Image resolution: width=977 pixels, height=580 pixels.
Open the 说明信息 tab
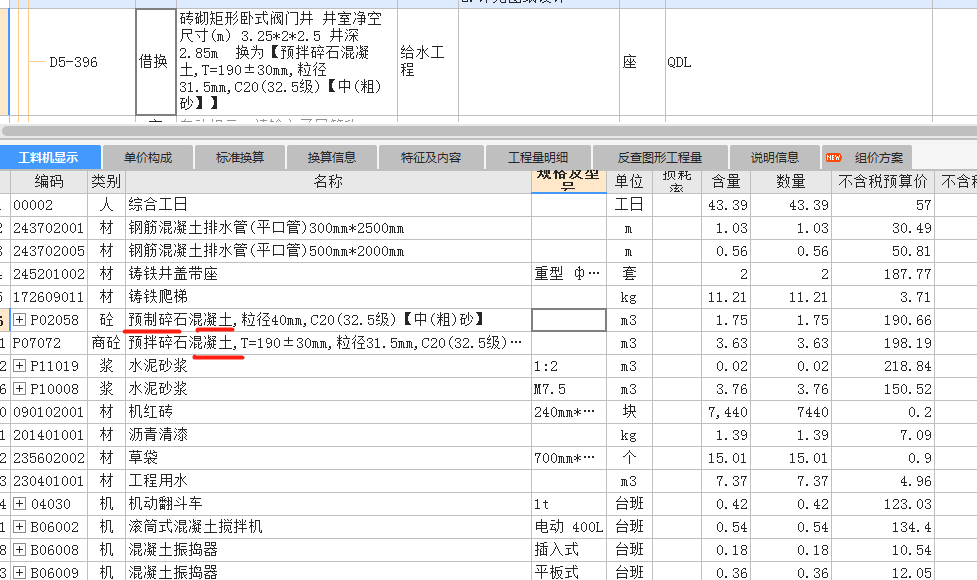click(x=774, y=158)
